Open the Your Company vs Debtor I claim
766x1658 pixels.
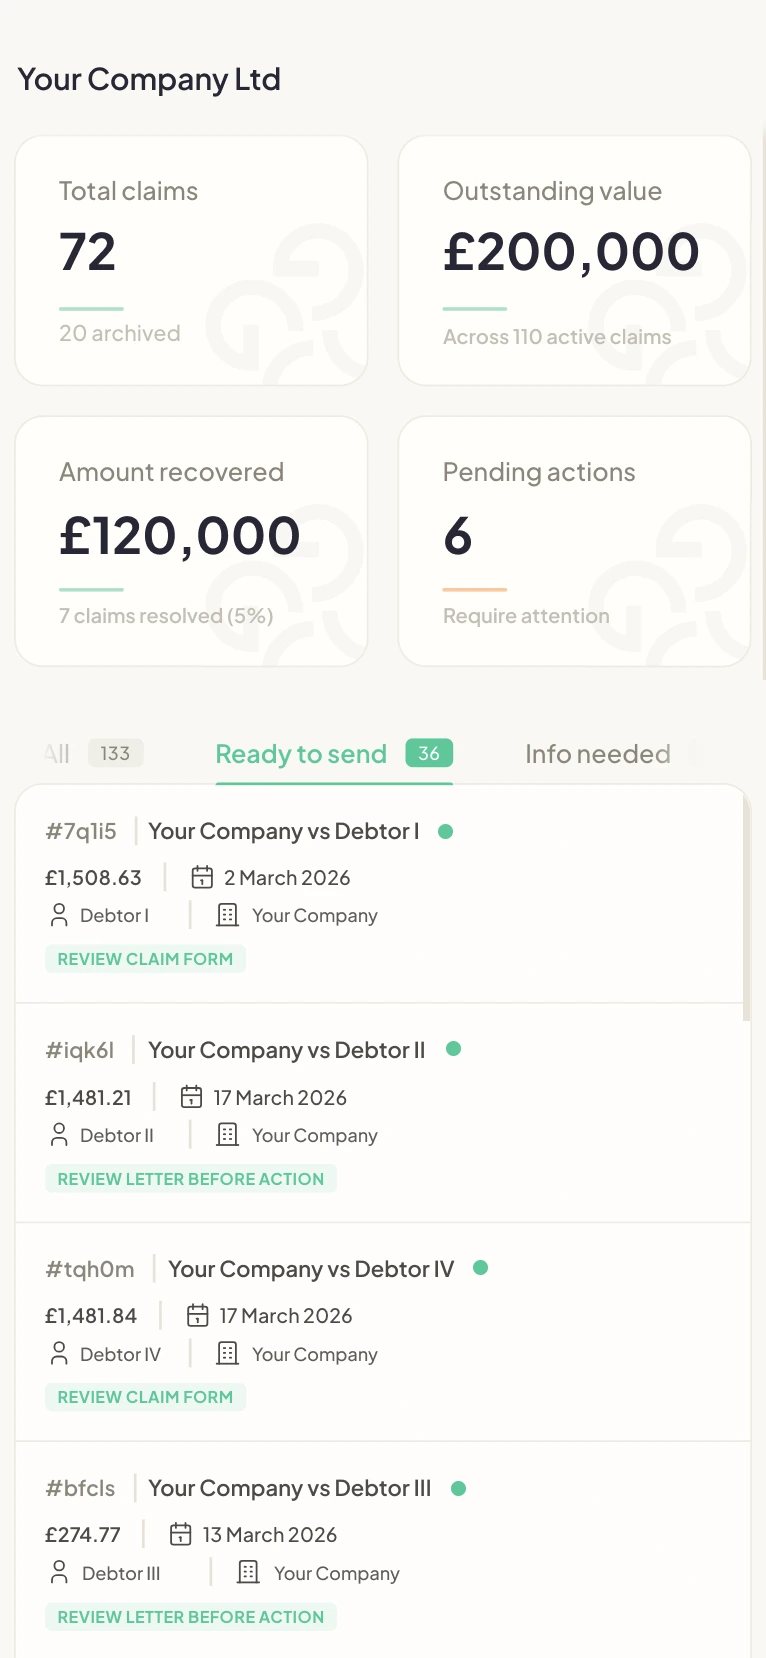pyautogui.click(x=283, y=831)
